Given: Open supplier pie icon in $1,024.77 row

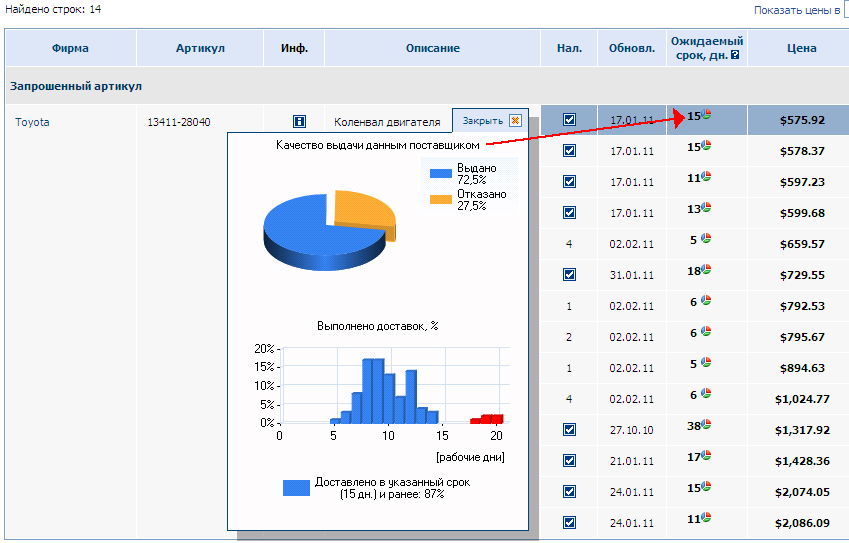Looking at the screenshot, I should (706, 393).
